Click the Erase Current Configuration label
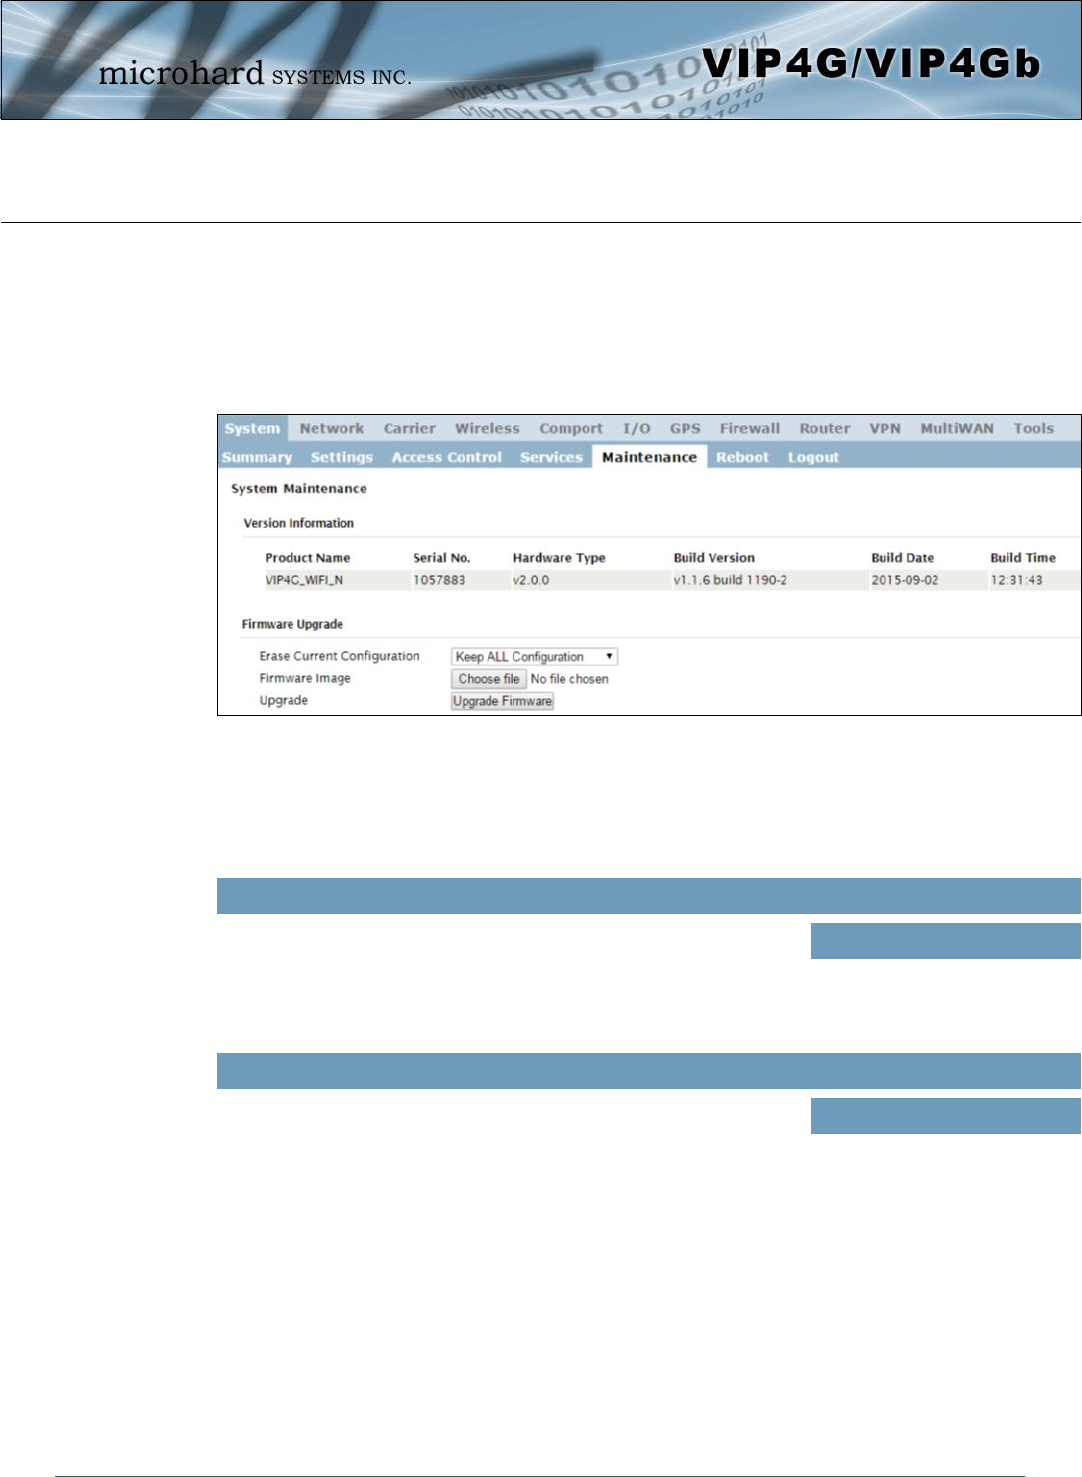1082x1477 pixels. click(x=339, y=656)
